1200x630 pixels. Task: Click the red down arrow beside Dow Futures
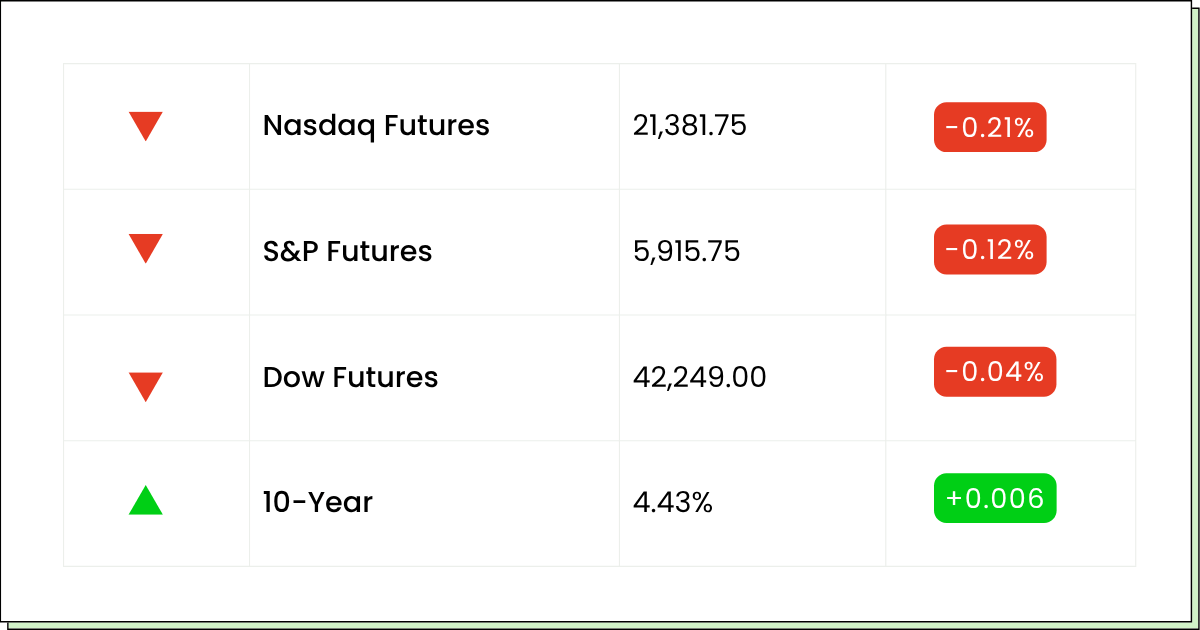pyautogui.click(x=146, y=387)
